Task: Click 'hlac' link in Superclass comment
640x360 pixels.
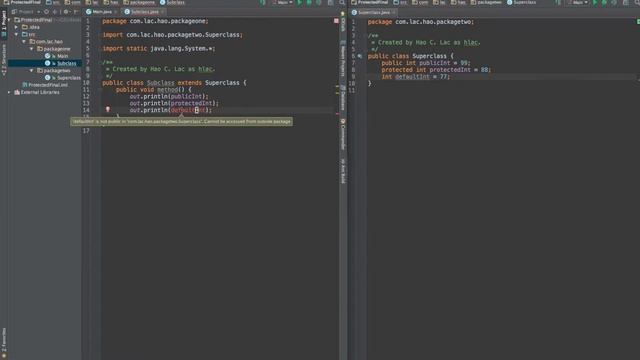Action: point(471,42)
